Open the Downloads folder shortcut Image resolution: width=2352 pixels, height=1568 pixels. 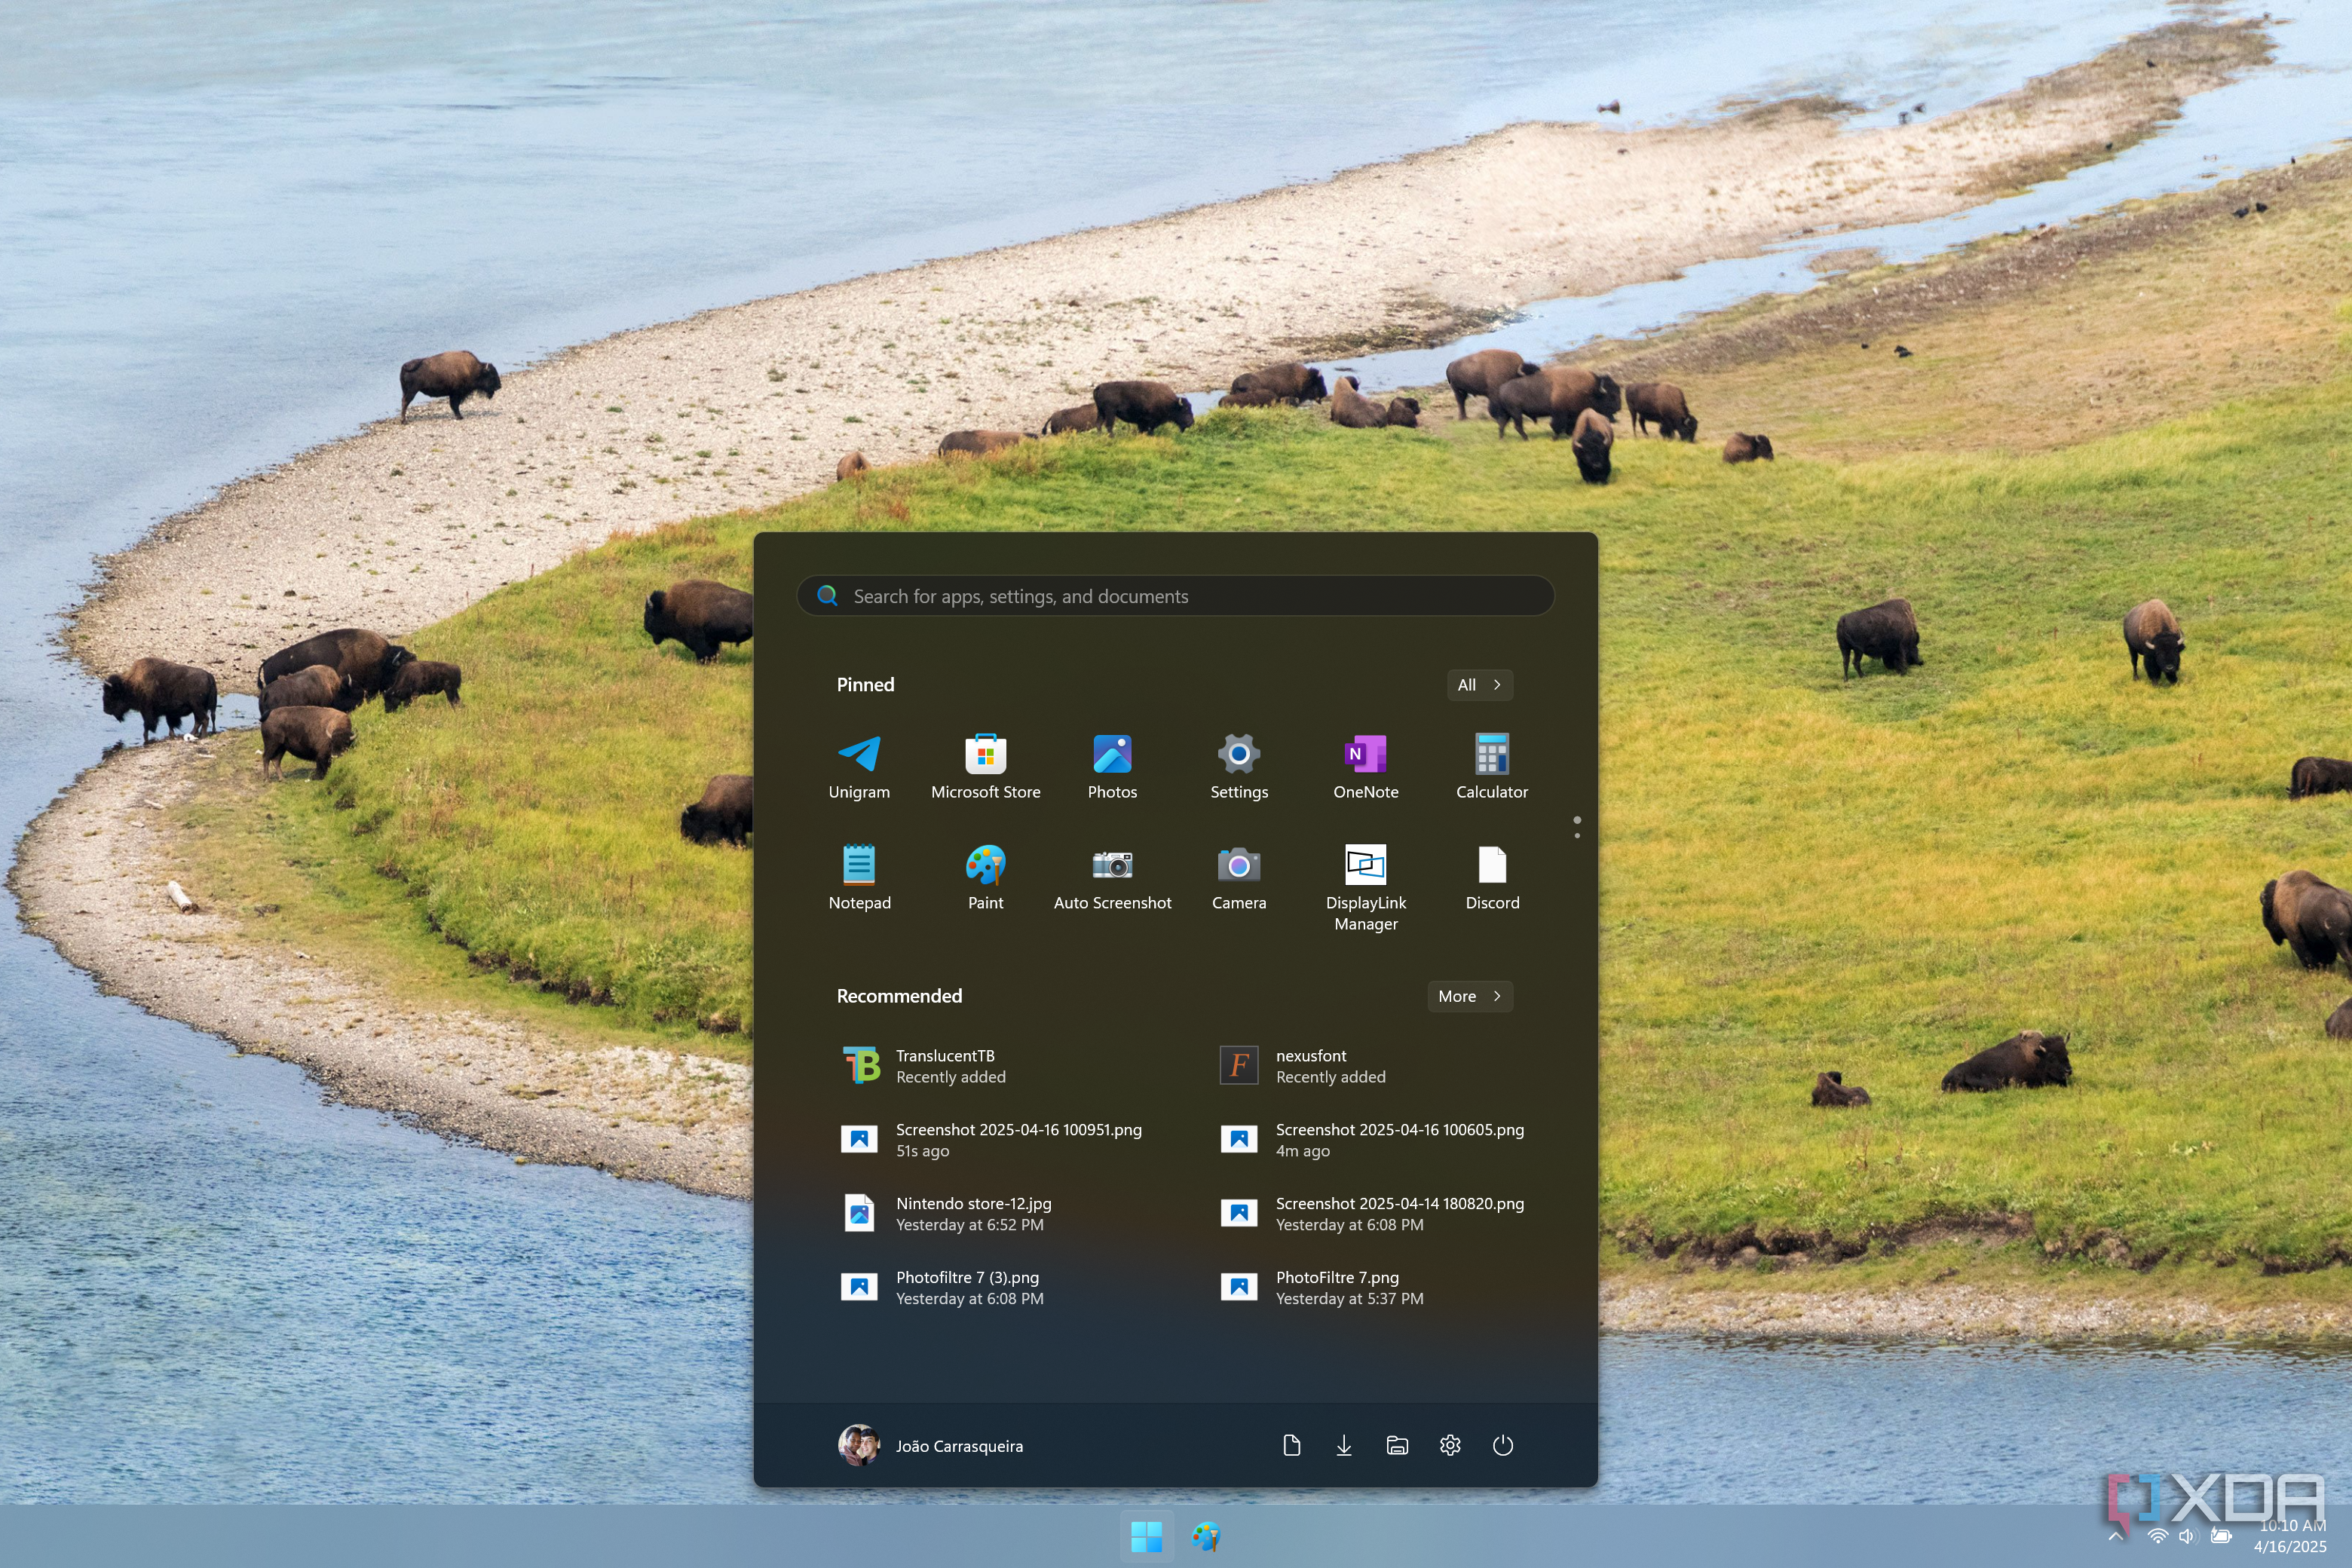tap(1343, 1445)
